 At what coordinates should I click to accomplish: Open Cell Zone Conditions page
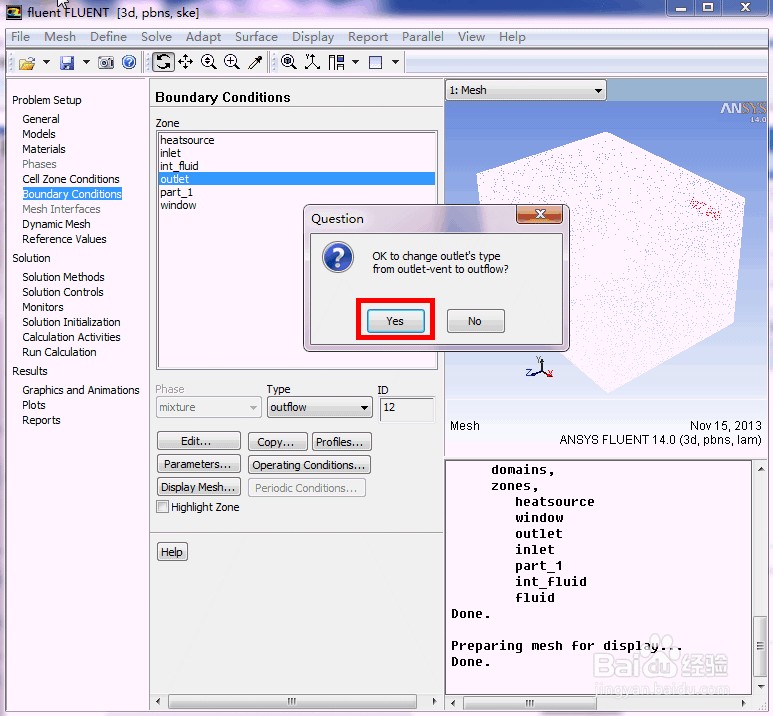(x=71, y=179)
